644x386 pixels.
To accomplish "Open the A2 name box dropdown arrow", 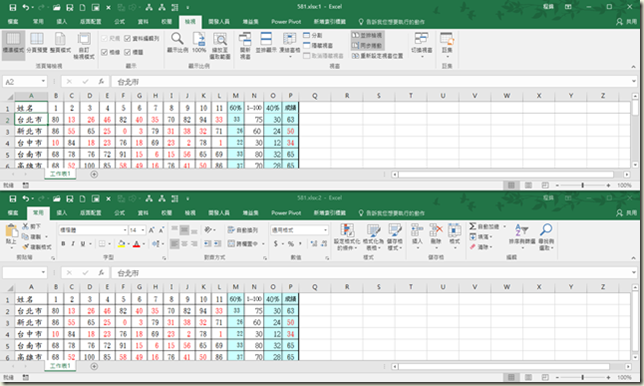I will pos(43,82).
